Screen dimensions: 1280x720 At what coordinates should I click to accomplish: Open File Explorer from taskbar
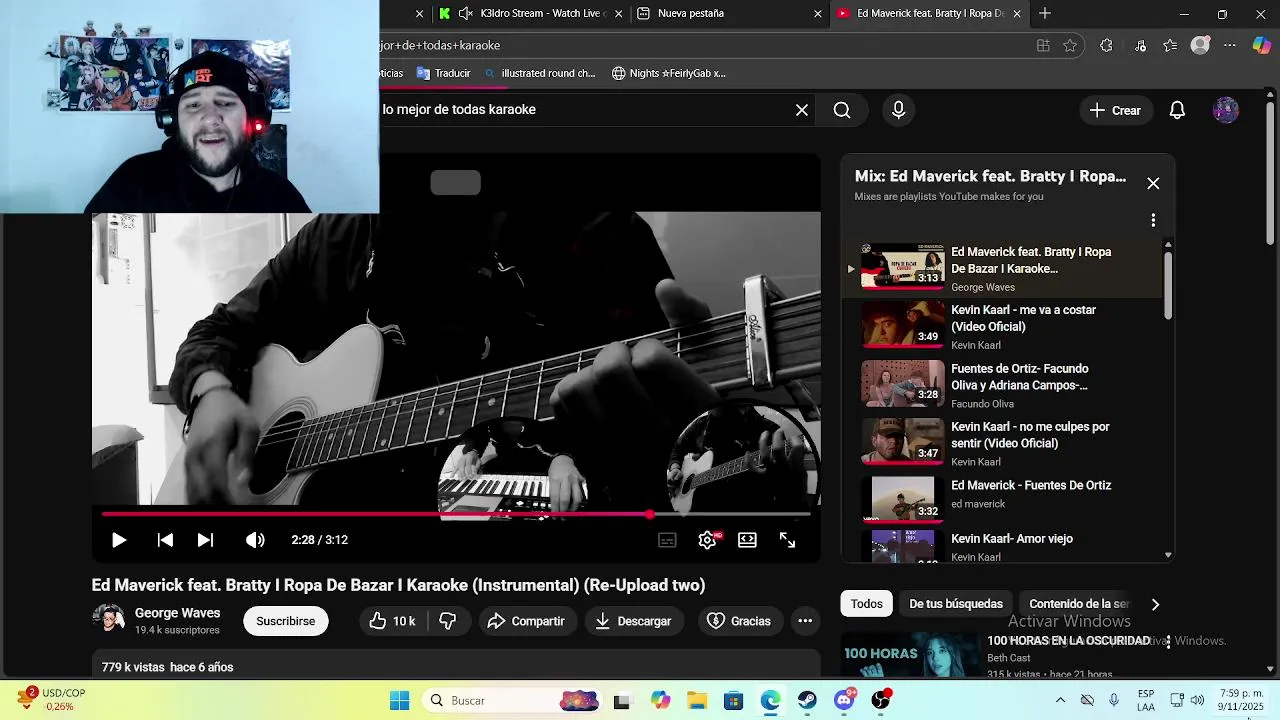coord(697,700)
